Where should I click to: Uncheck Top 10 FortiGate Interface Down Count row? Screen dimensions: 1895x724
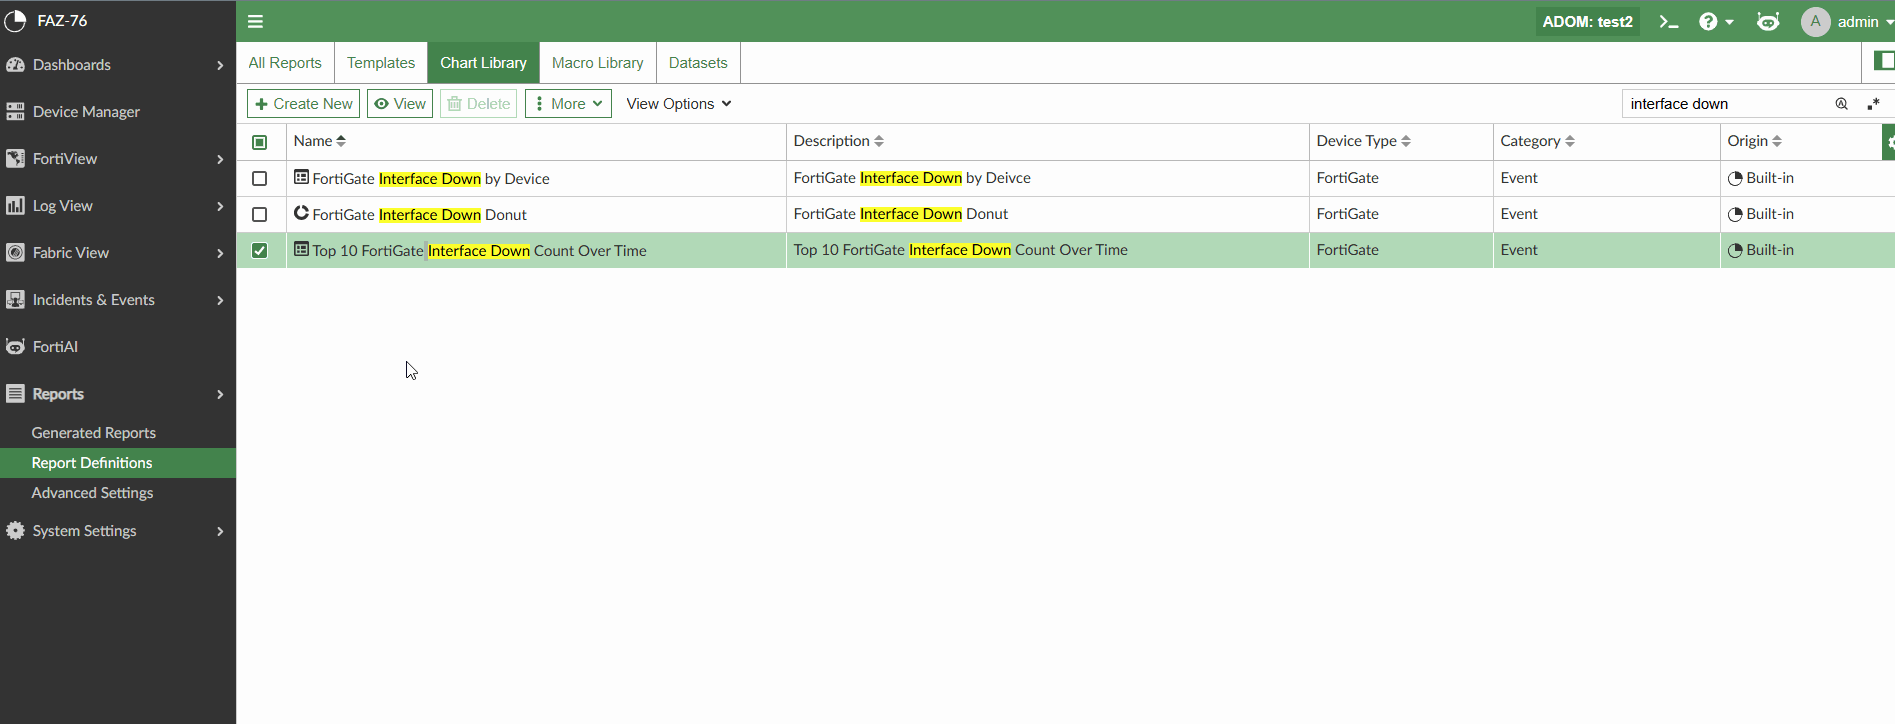[x=260, y=250]
